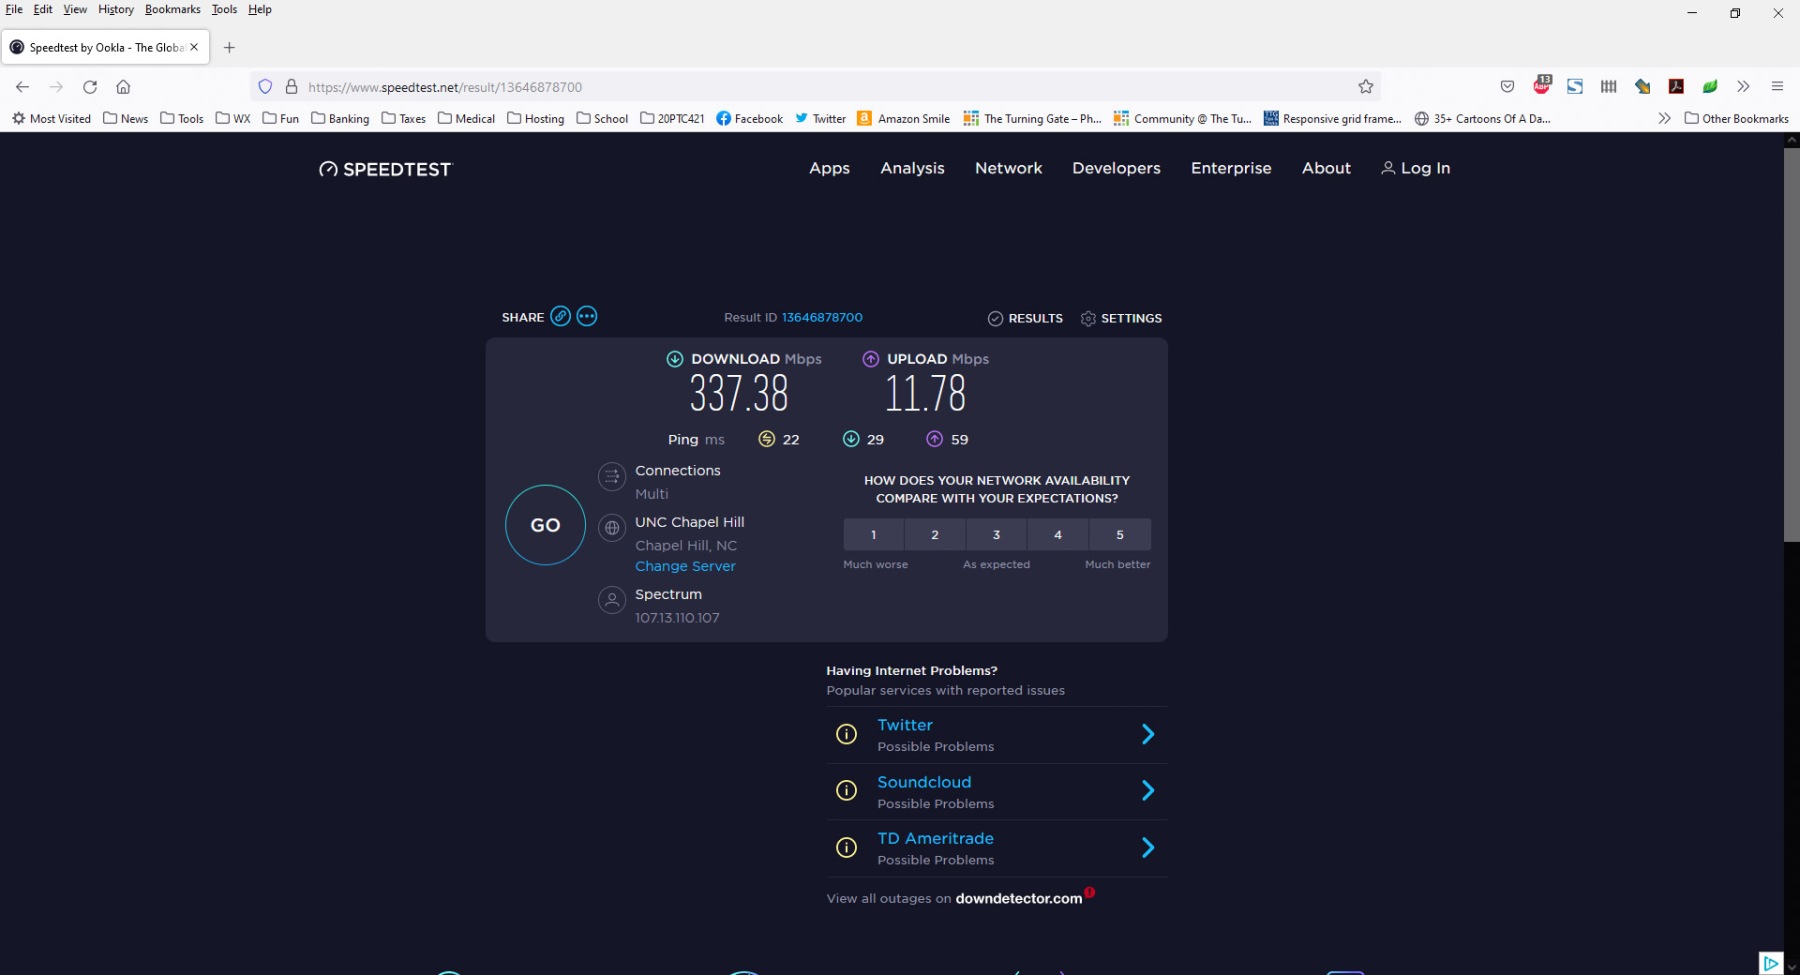Bookmark this page with the star icon
The width and height of the screenshot is (1800, 975).
click(x=1366, y=87)
